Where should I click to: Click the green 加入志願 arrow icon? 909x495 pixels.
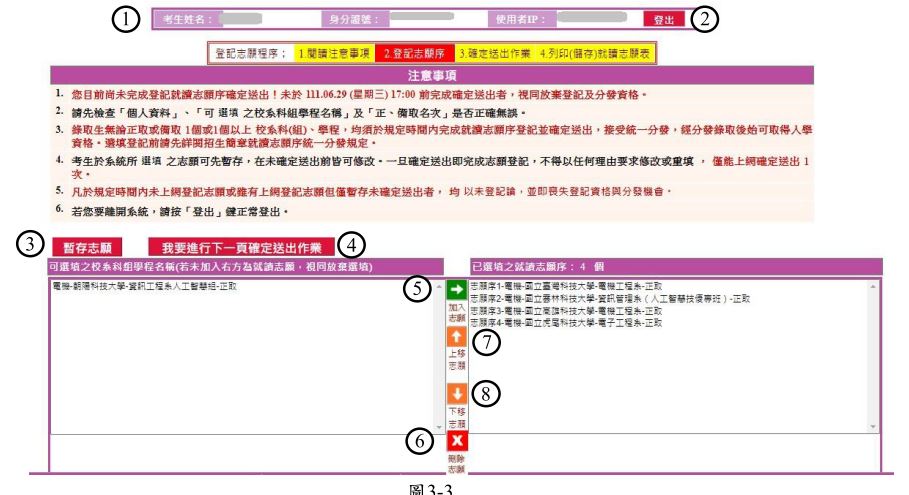[x=457, y=290]
